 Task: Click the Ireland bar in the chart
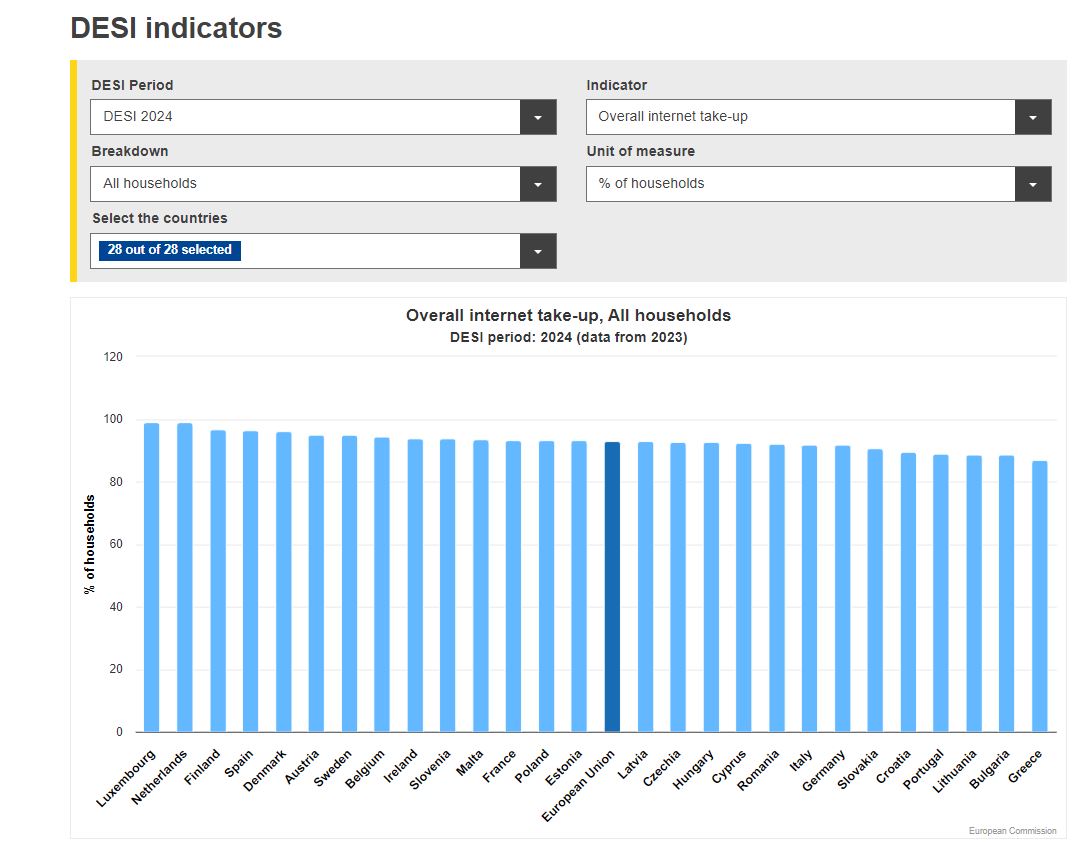pyautogui.click(x=415, y=586)
